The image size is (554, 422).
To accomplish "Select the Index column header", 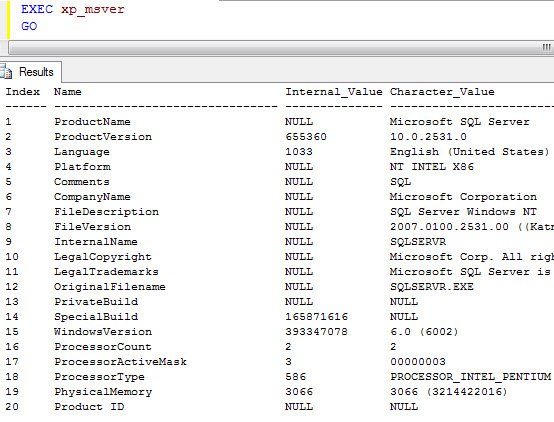I will 23,92.
